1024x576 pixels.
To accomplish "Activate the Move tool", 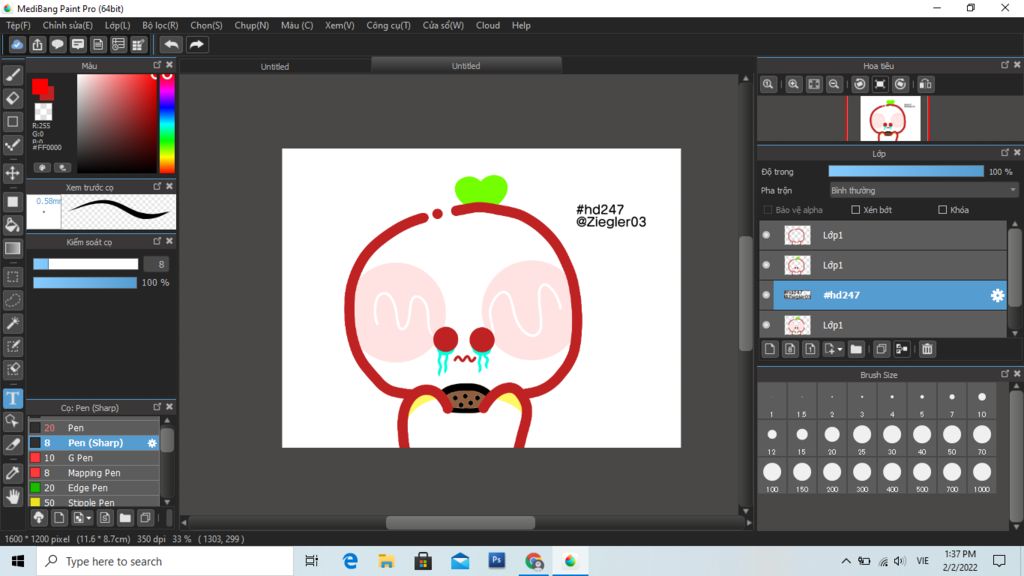I will (13, 173).
